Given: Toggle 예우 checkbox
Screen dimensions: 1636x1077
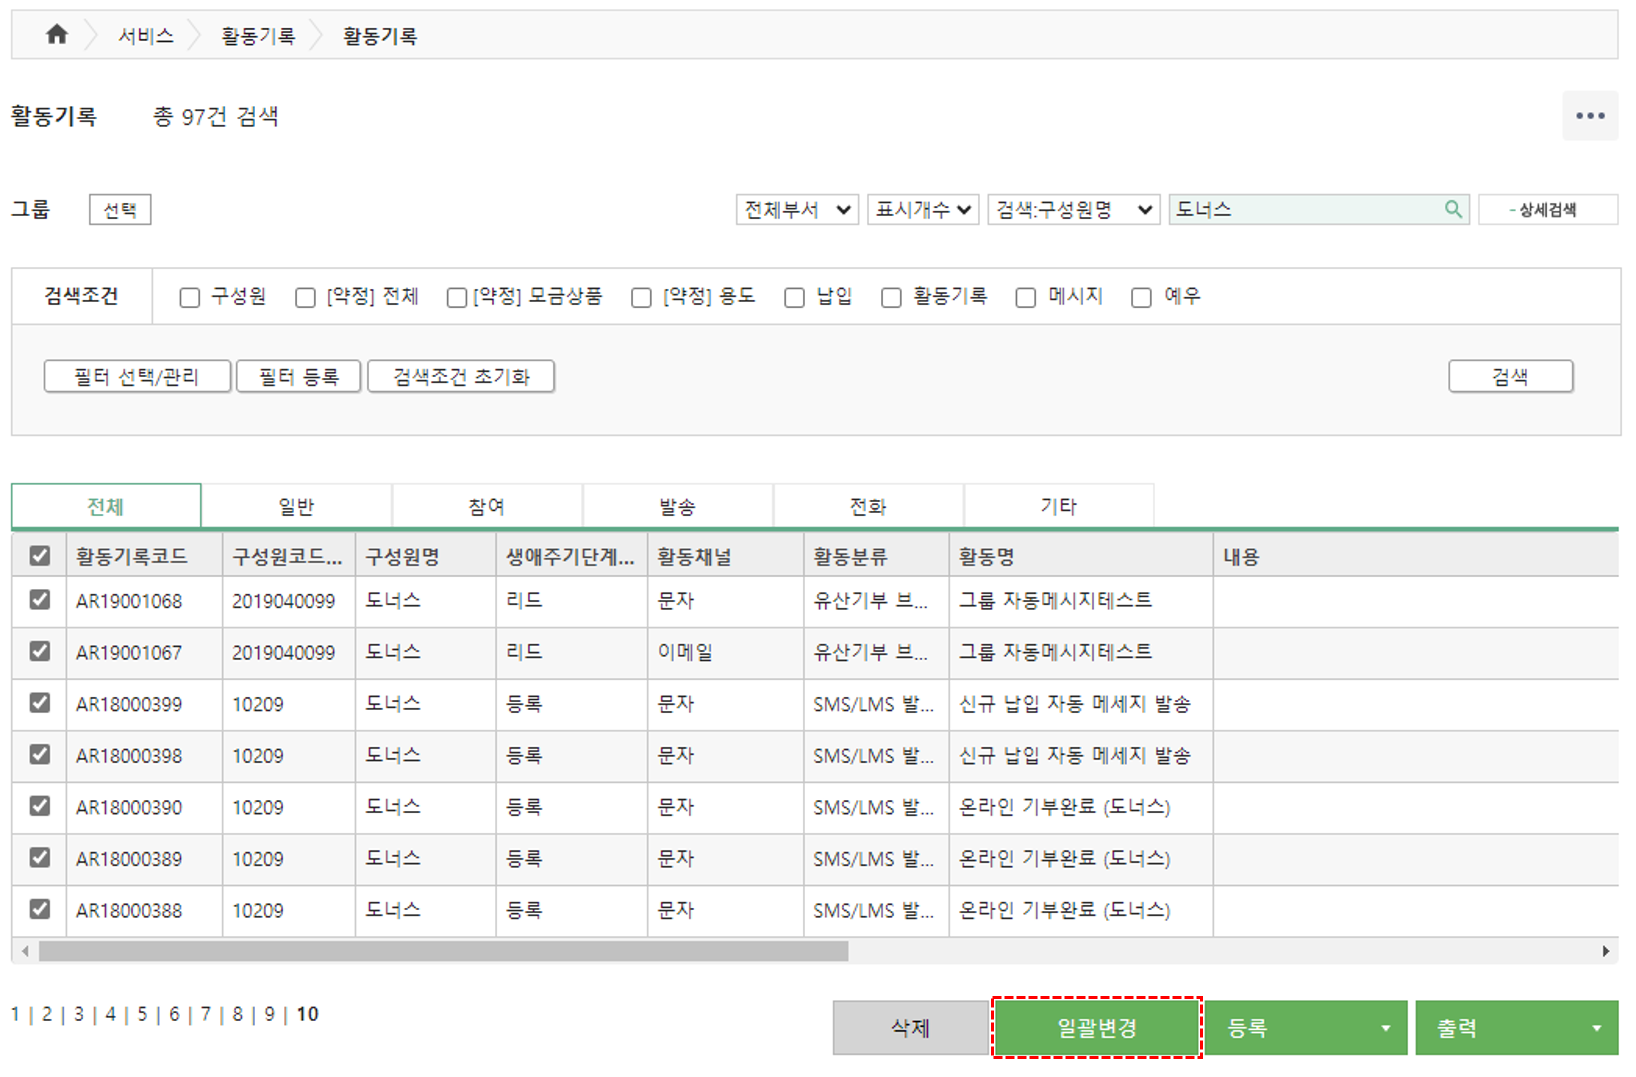Looking at the screenshot, I should coord(1141,298).
